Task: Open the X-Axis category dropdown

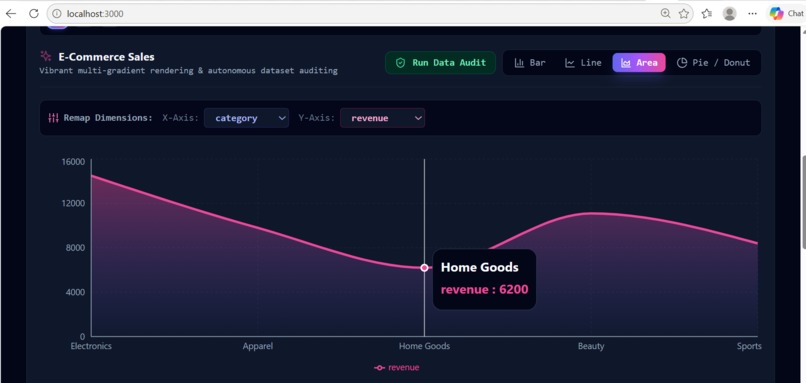Action: tap(246, 118)
